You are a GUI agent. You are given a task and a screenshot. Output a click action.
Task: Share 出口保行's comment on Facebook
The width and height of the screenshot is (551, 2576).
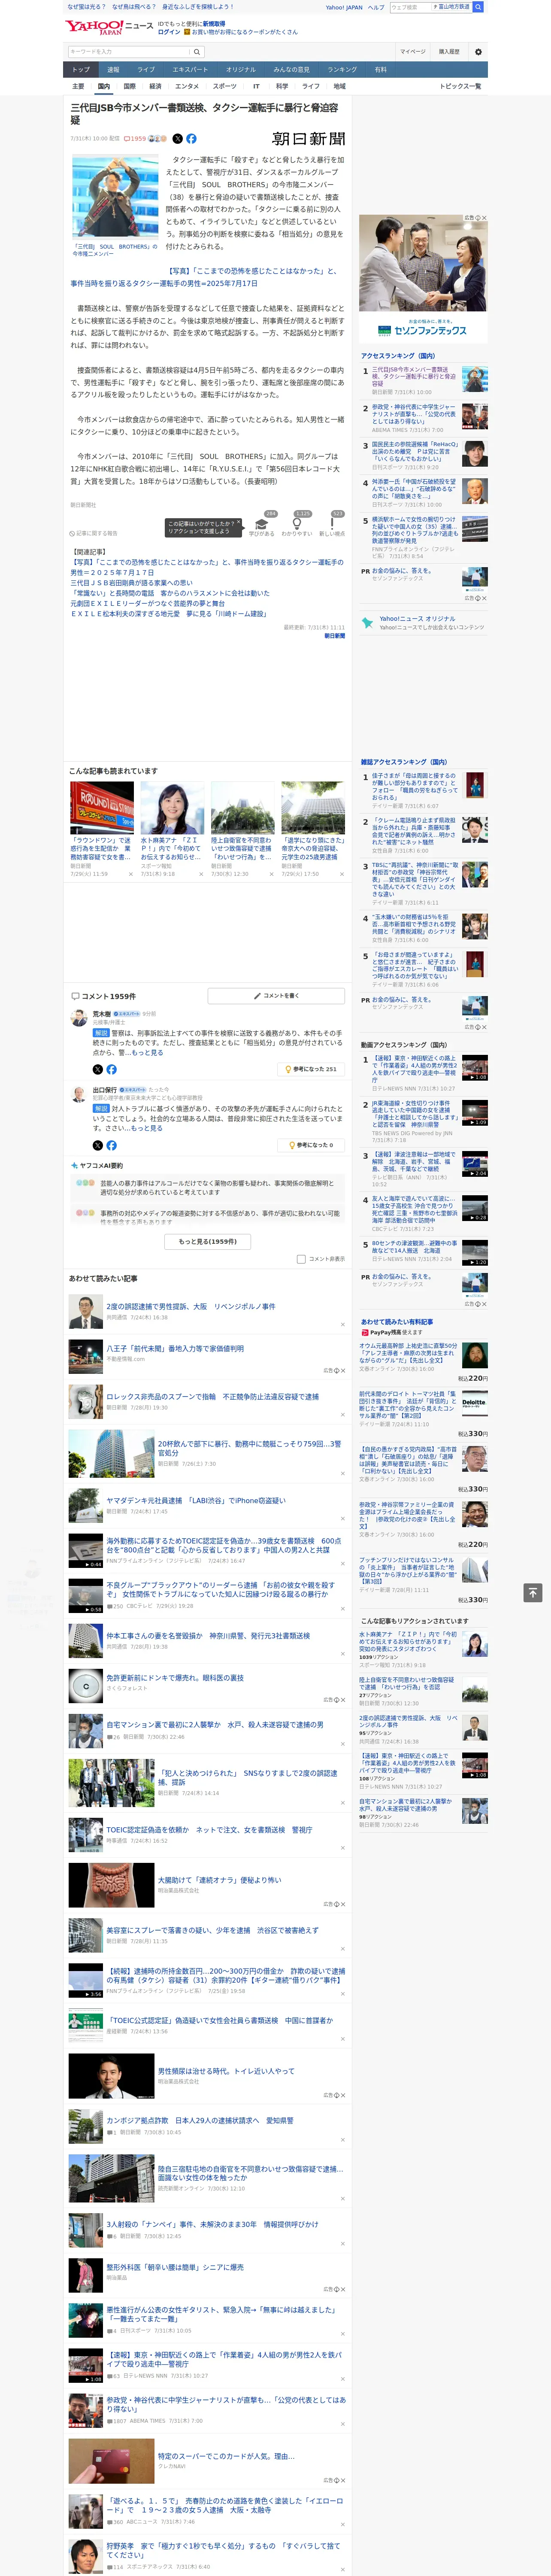111,1145
